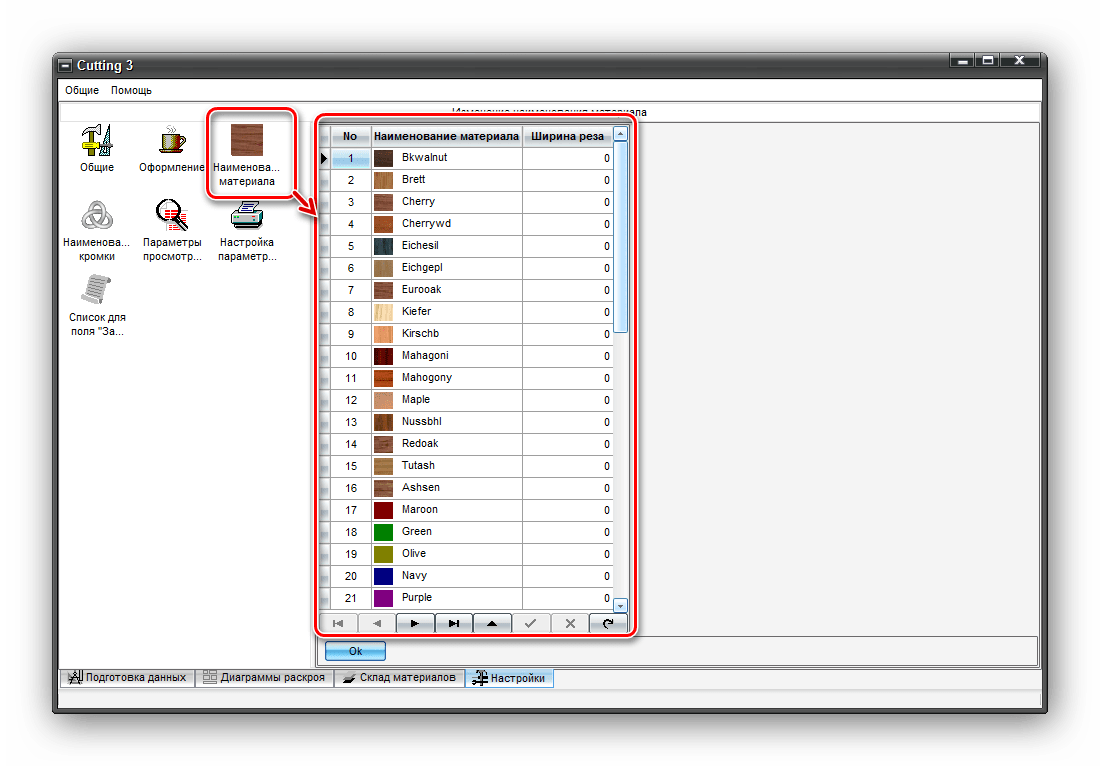Minimize the Cutting 3 window
The image size is (1100, 766).
point(962,60)
